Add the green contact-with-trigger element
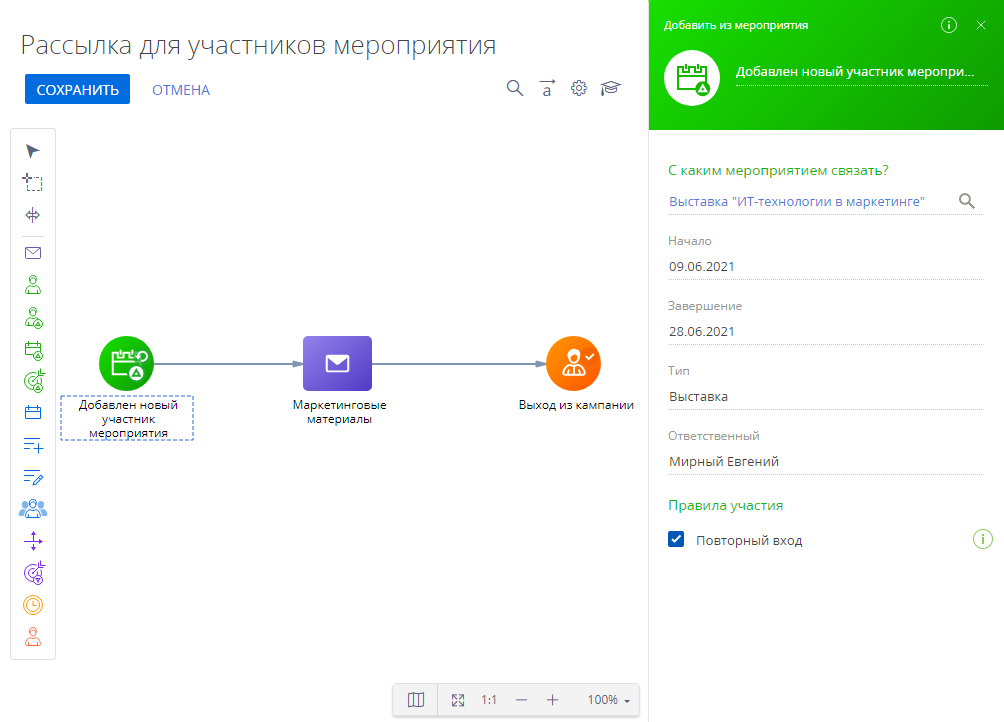 pyautogui.click(x=33, y=317)
